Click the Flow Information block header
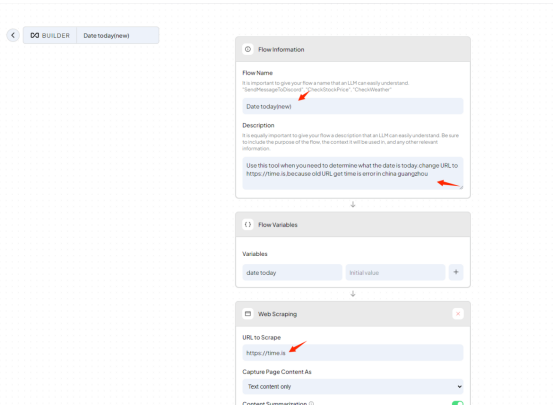 (353, 49)
